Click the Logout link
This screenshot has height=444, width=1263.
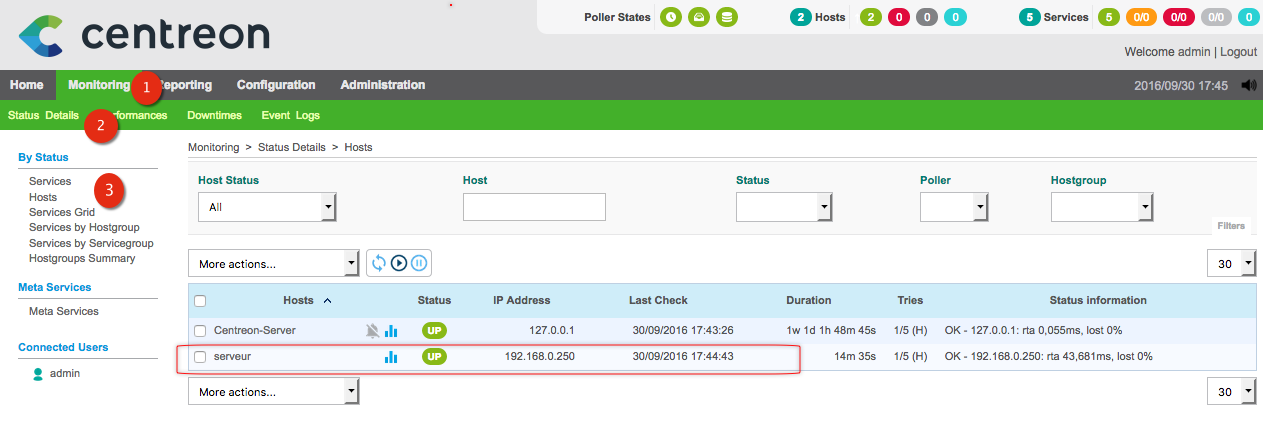click(x=1238, y=51)
